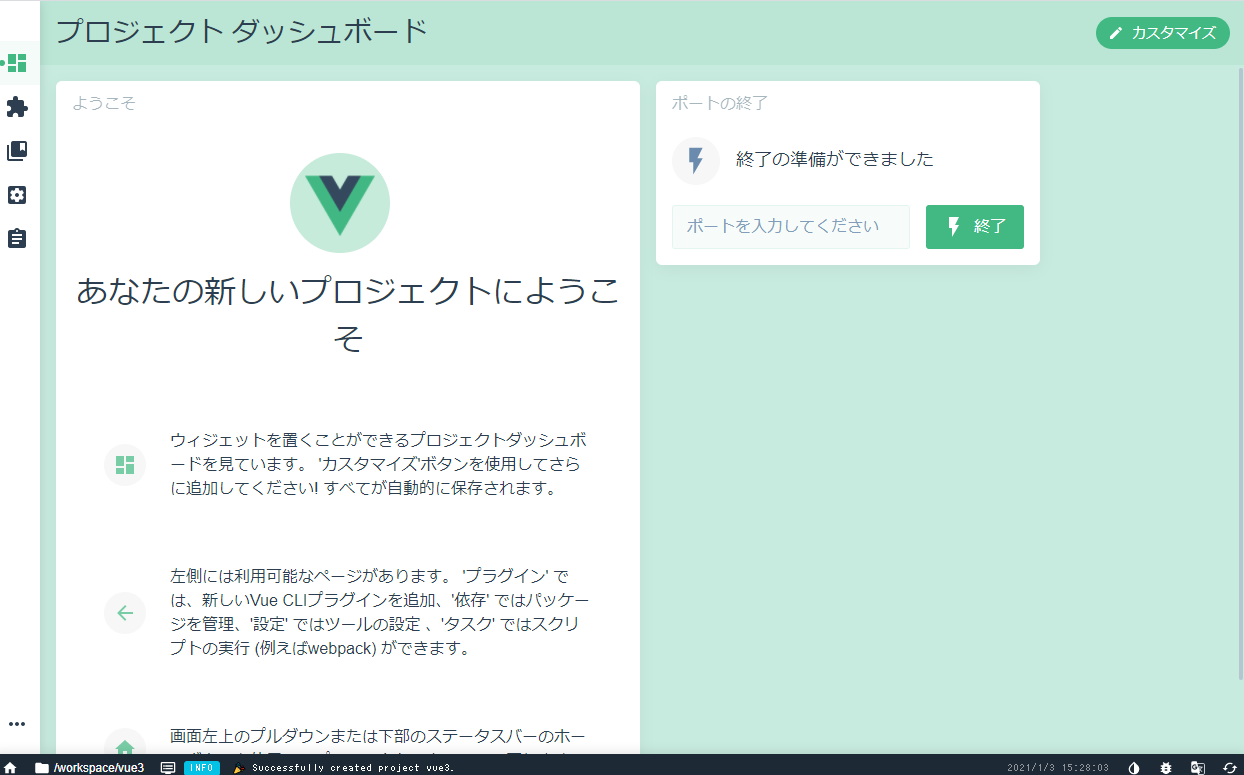Open the dependencies page icon
Viewport: 1244px width, 775px height.
coord(17,151)
